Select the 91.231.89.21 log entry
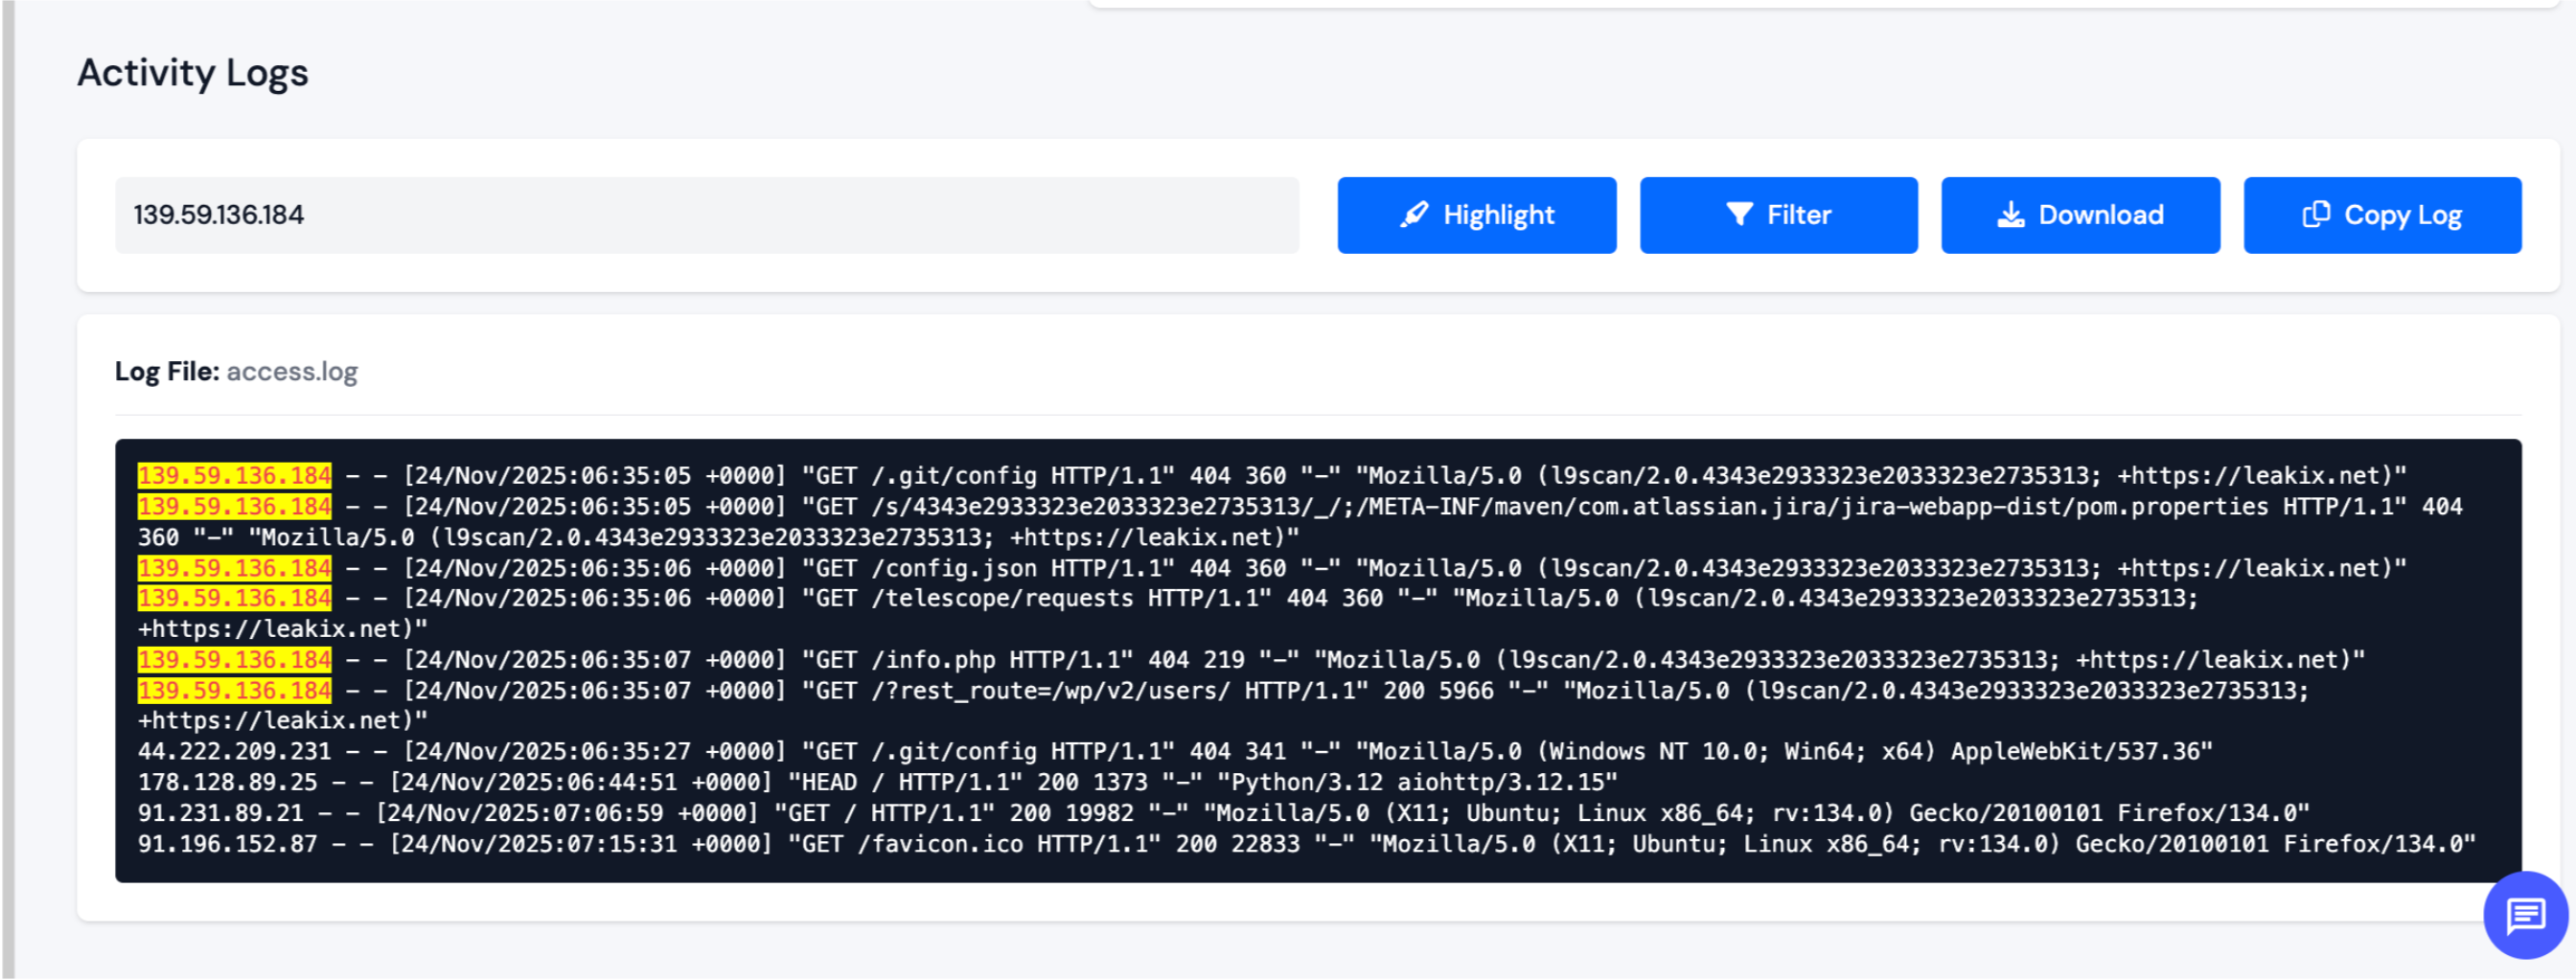 (x=220, y=813)
